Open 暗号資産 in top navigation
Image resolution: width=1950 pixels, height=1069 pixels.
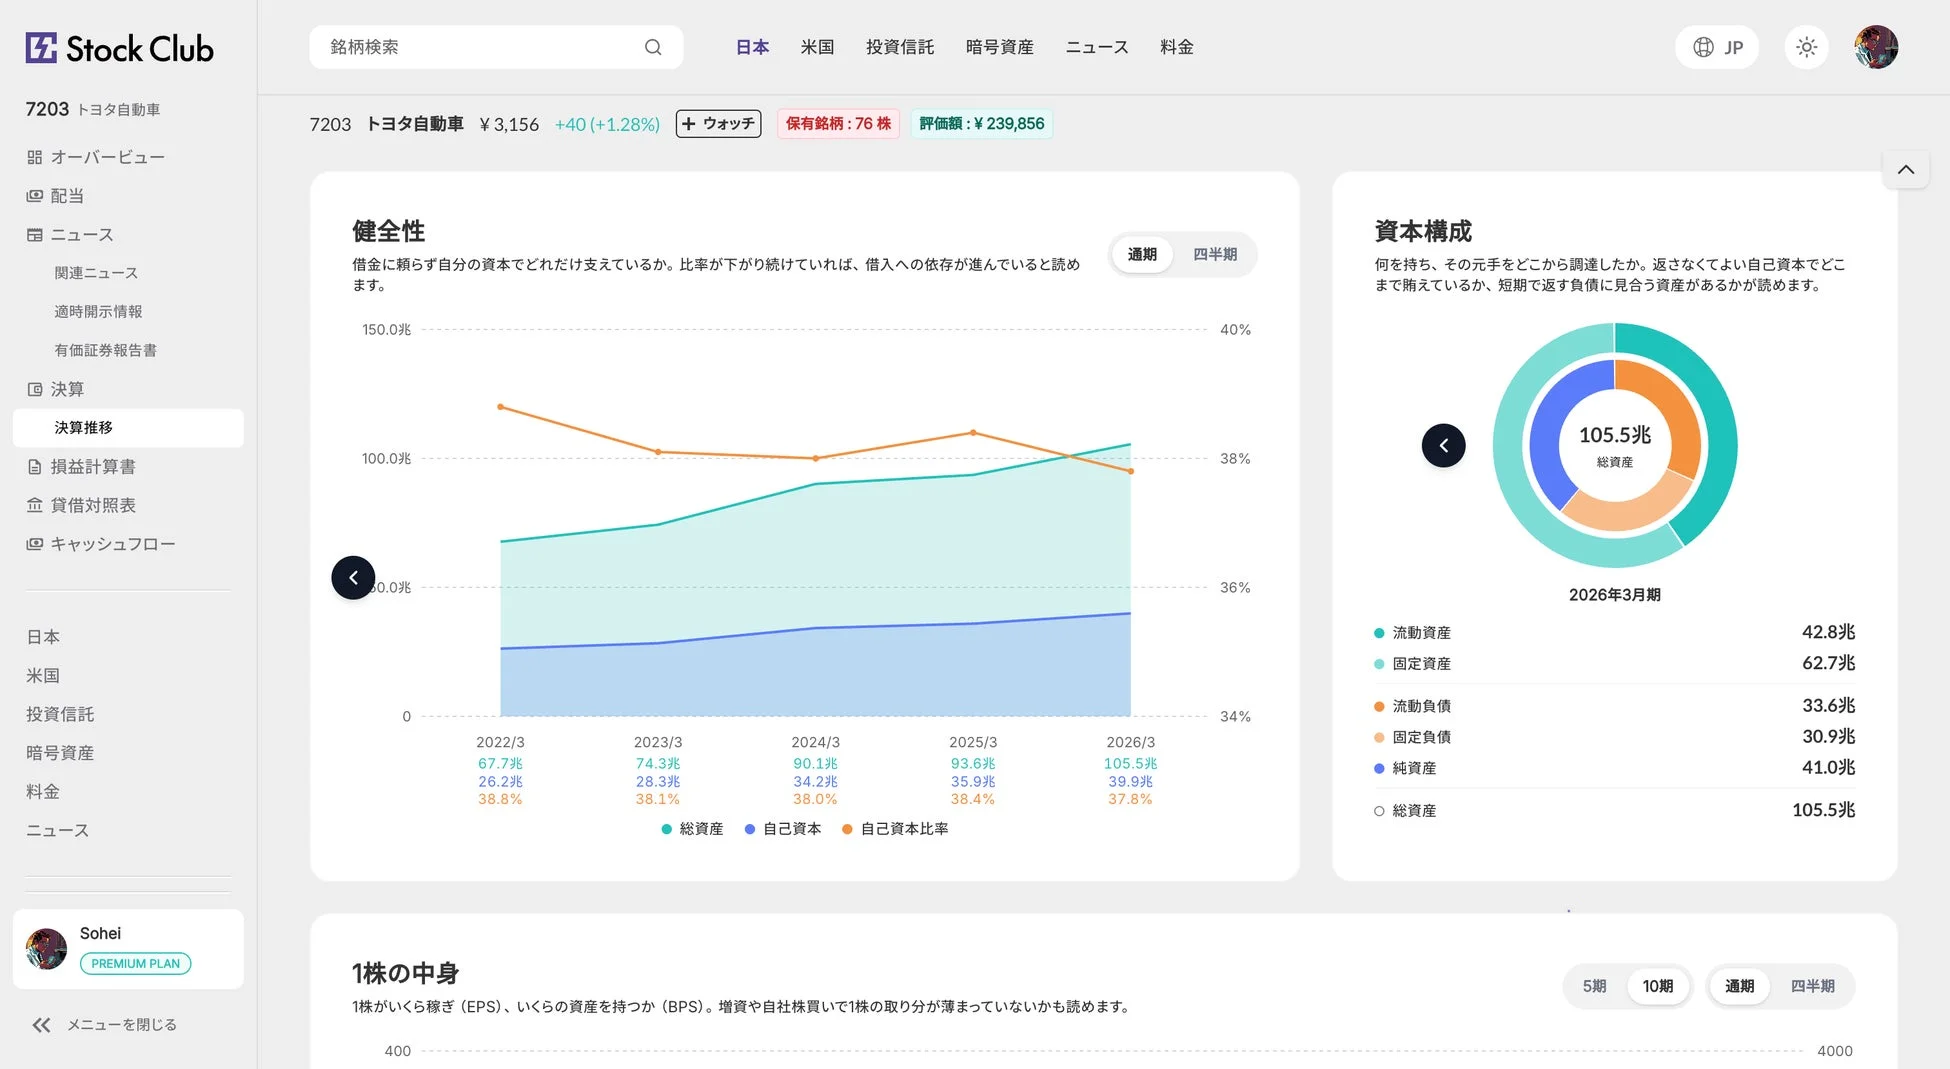pyautogui.click(x=999, y=47)
